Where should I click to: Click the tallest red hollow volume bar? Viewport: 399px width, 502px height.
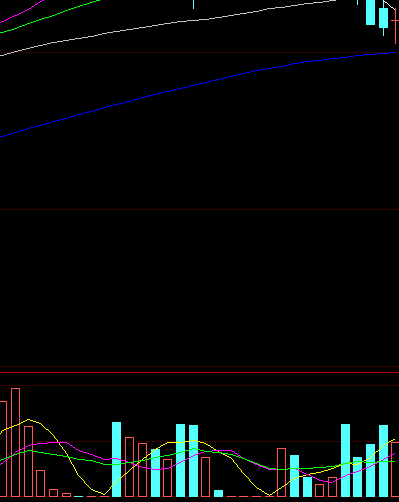(x=15, y=442)
